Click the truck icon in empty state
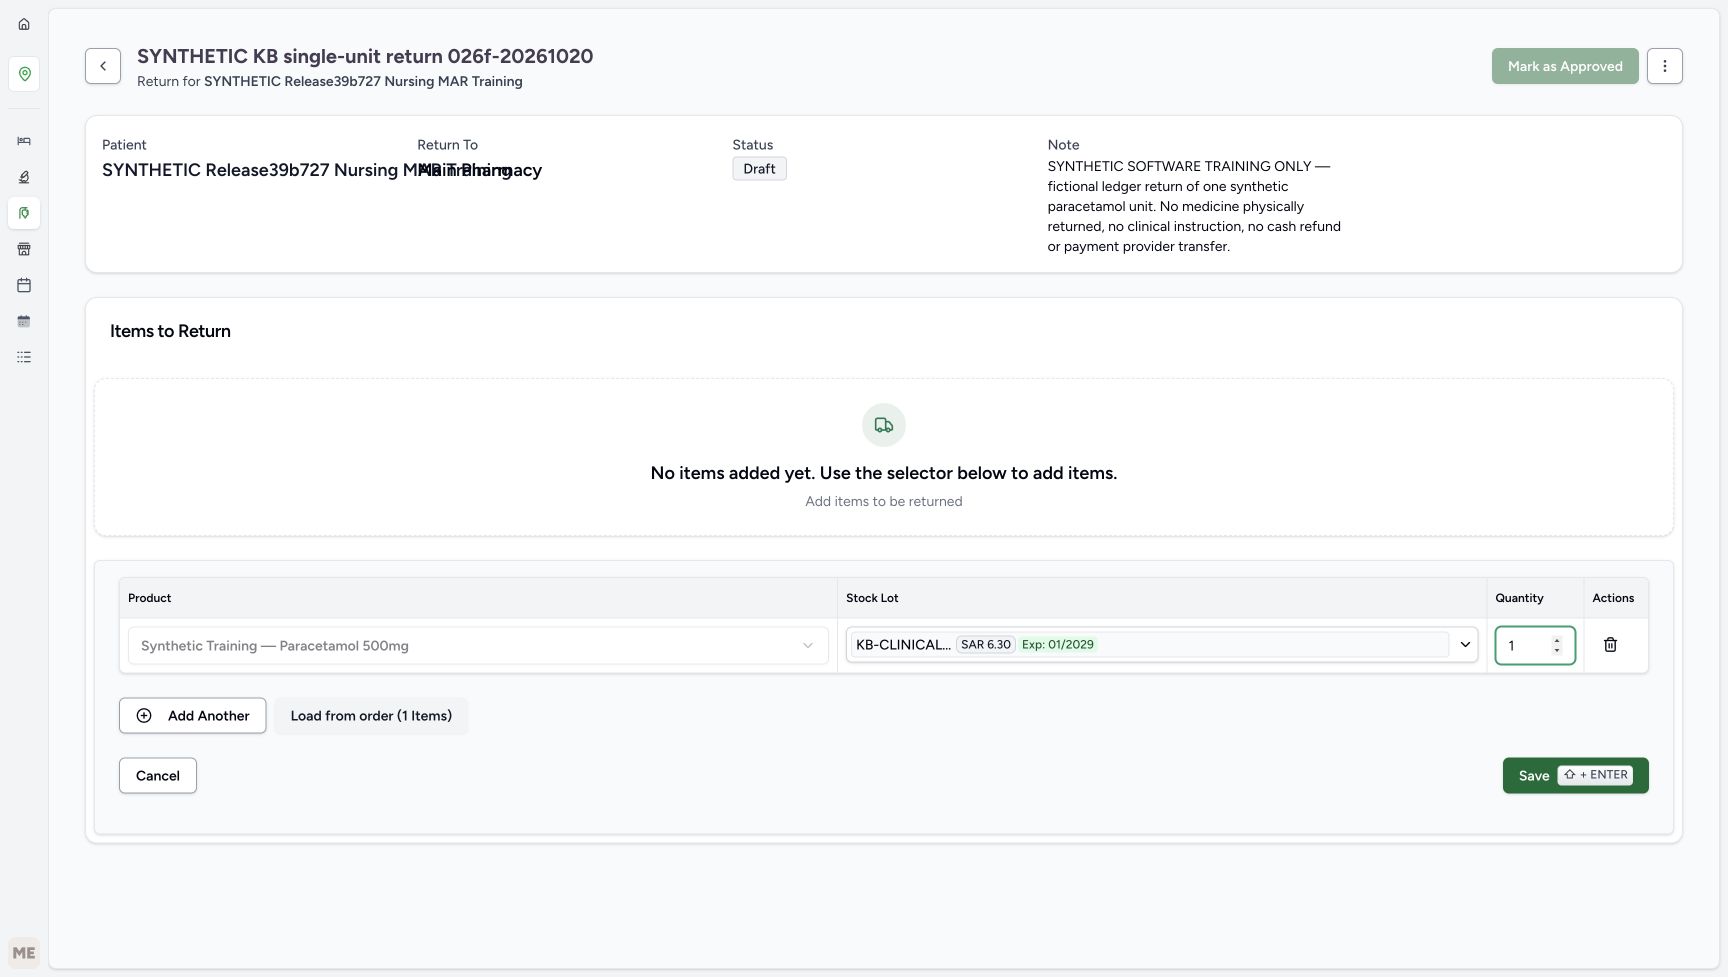Viewport: 1728px width, 977px height. [x=884, y=425]
